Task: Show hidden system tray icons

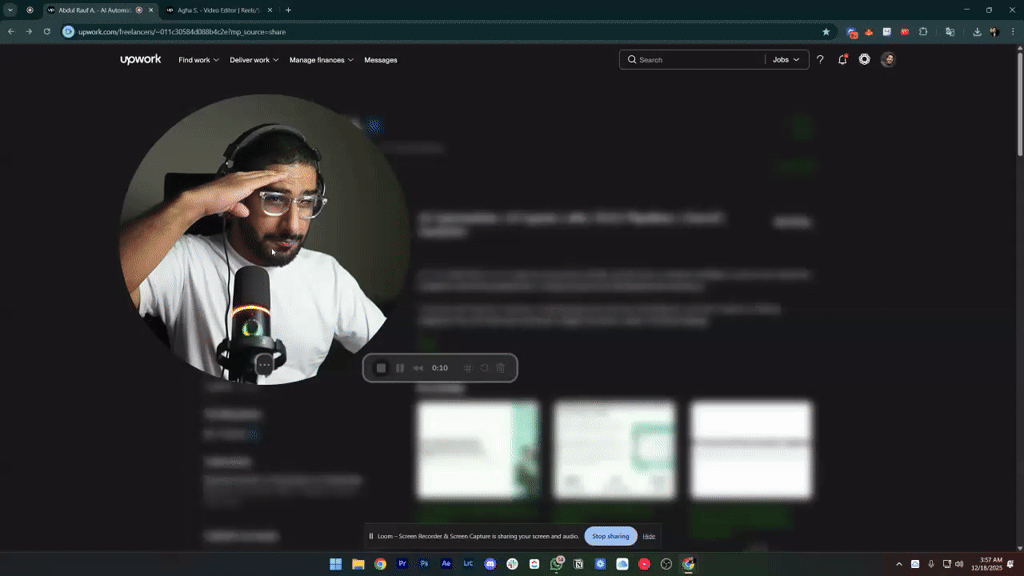Action: tap(899, 564)
